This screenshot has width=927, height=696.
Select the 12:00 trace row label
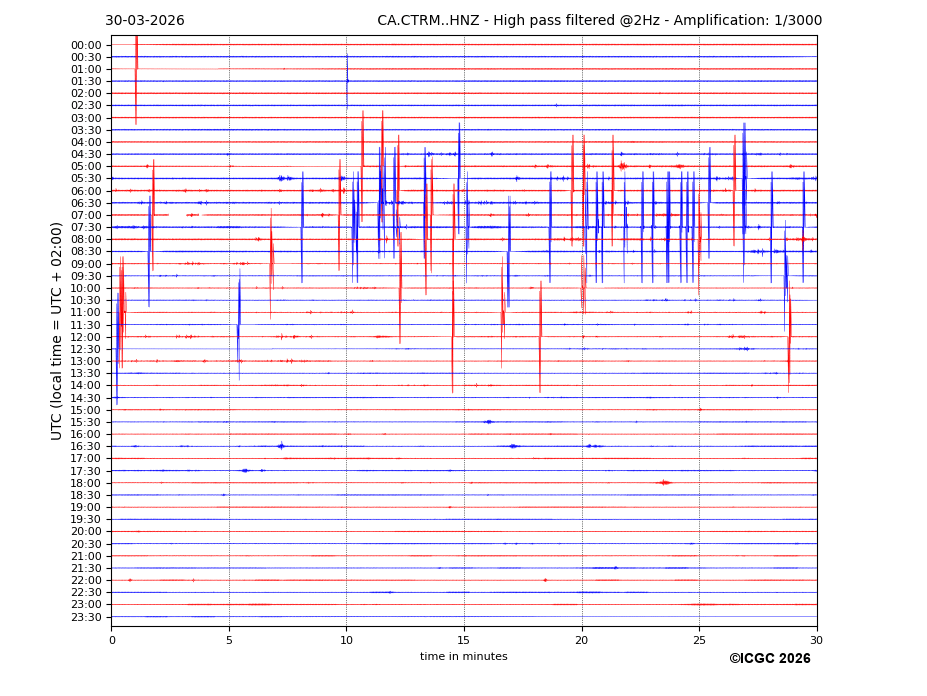click(86, 337)
